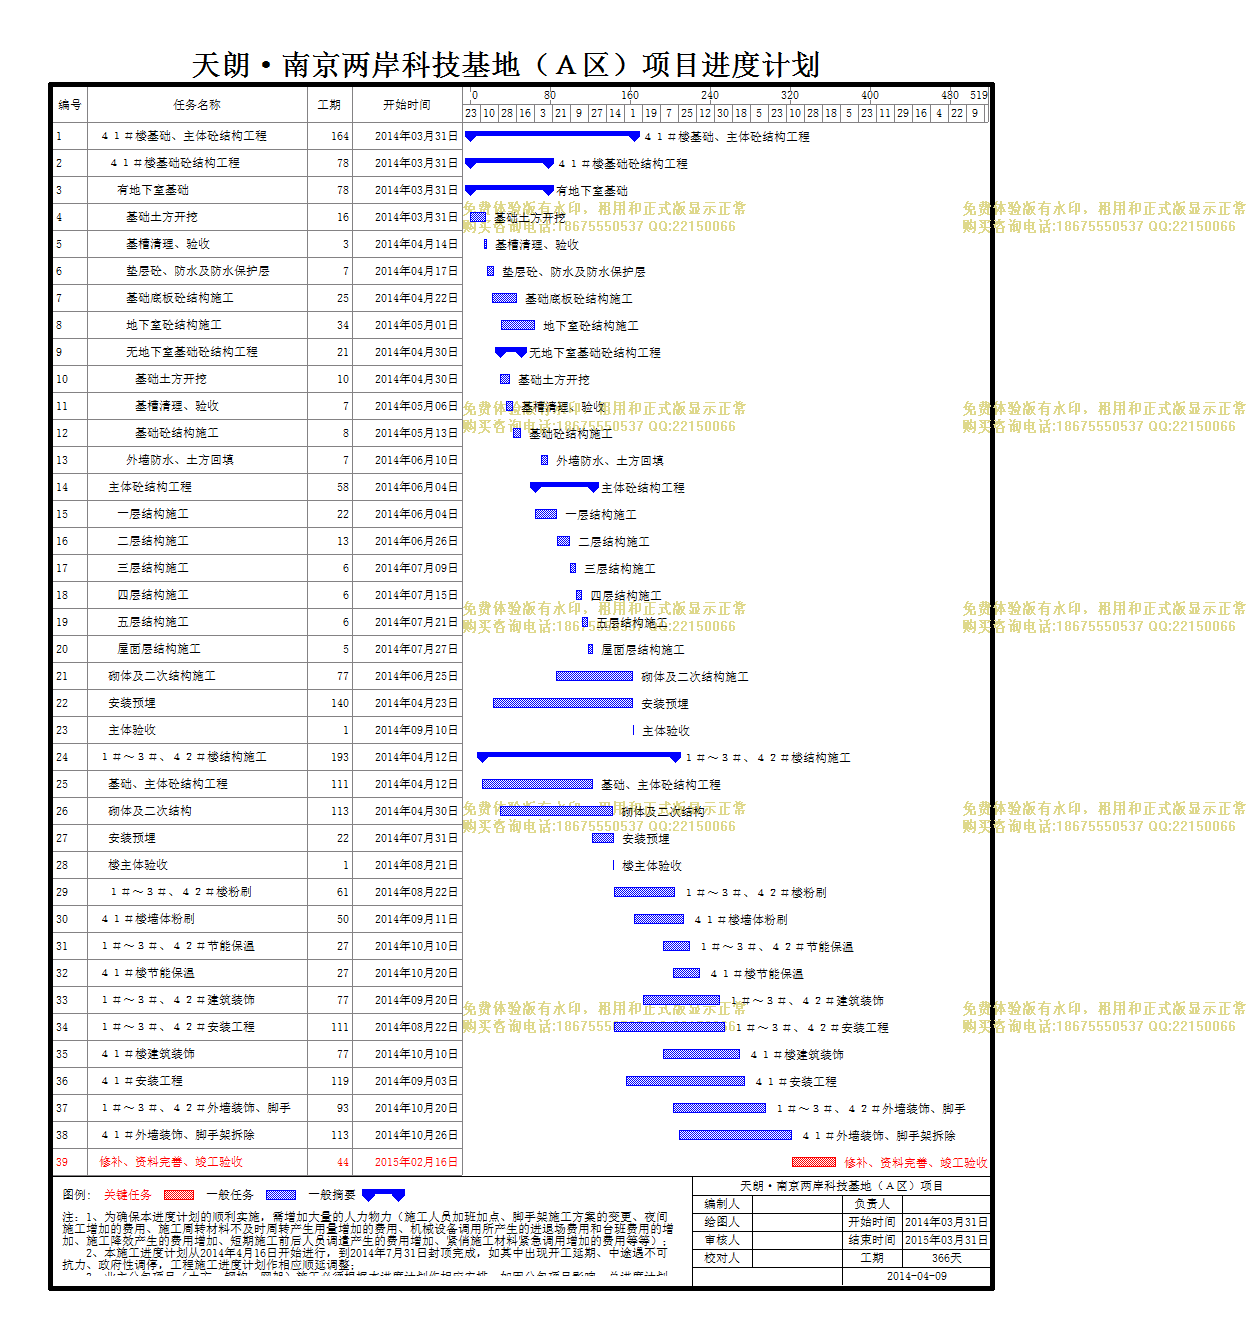Click the 工期 header in the task table
Viewport: 1246px width, 1337px height.
pyautogui.click(x=329, y=104)
